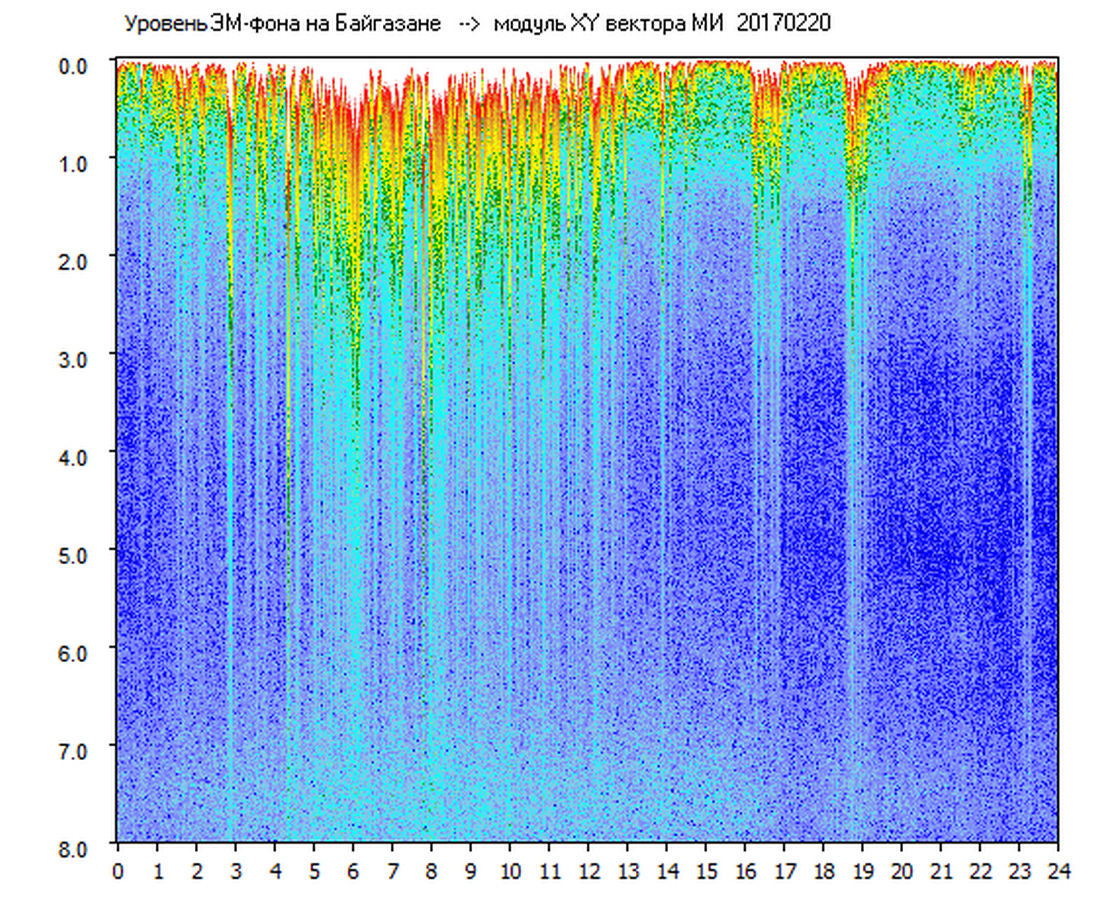Select the y-axis label 1.0
1096x900 pixels.
(75, 162)
